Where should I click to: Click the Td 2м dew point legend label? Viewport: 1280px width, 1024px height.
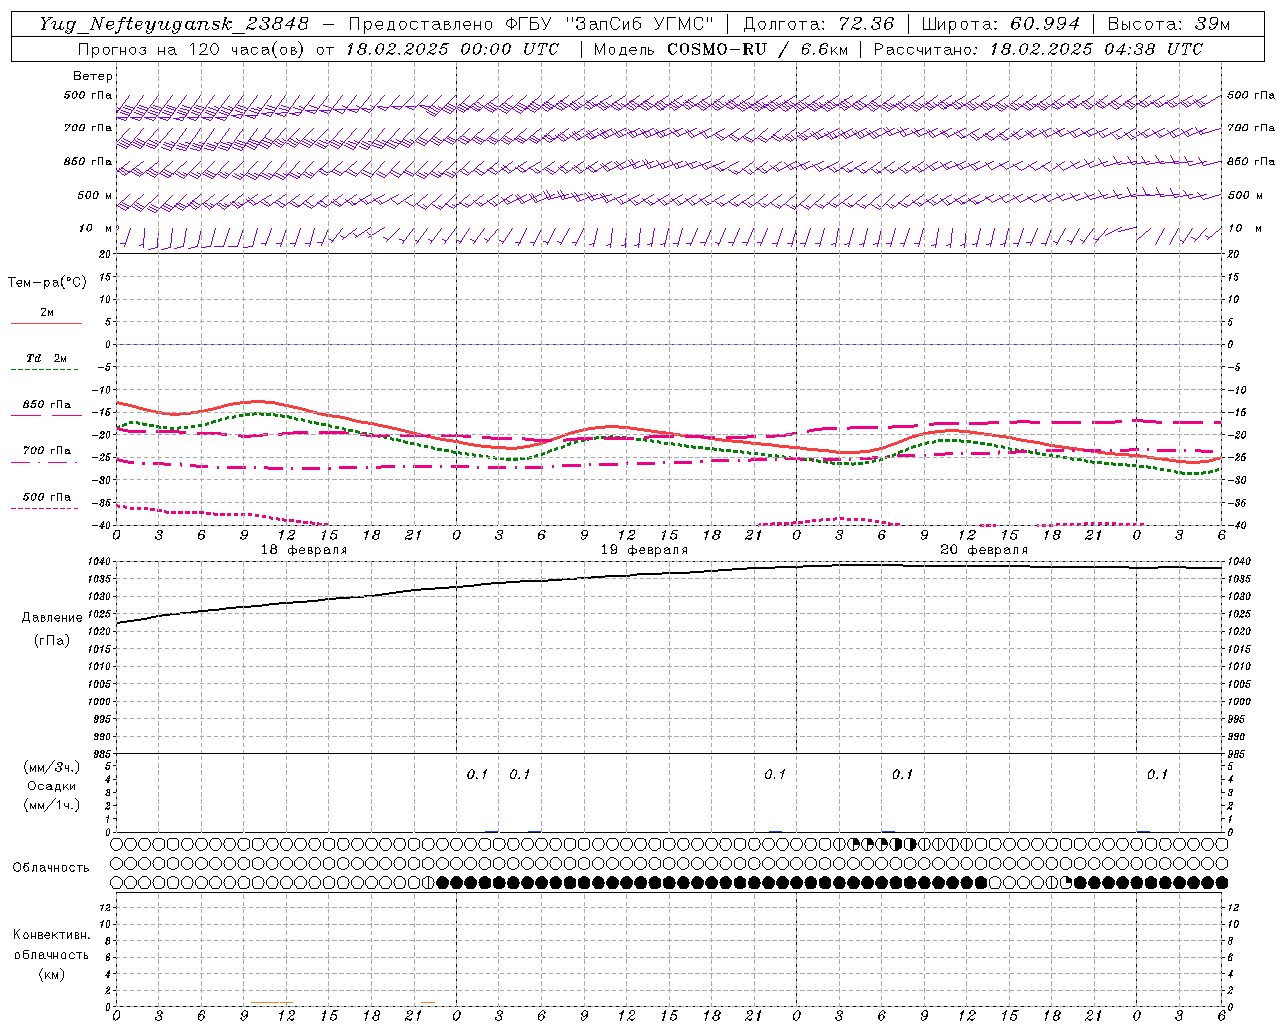coord(47,358)
